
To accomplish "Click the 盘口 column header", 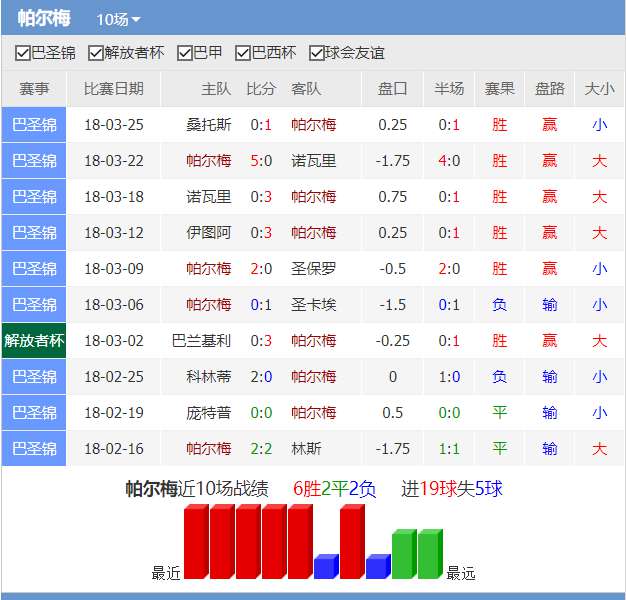I will (393, 89).
